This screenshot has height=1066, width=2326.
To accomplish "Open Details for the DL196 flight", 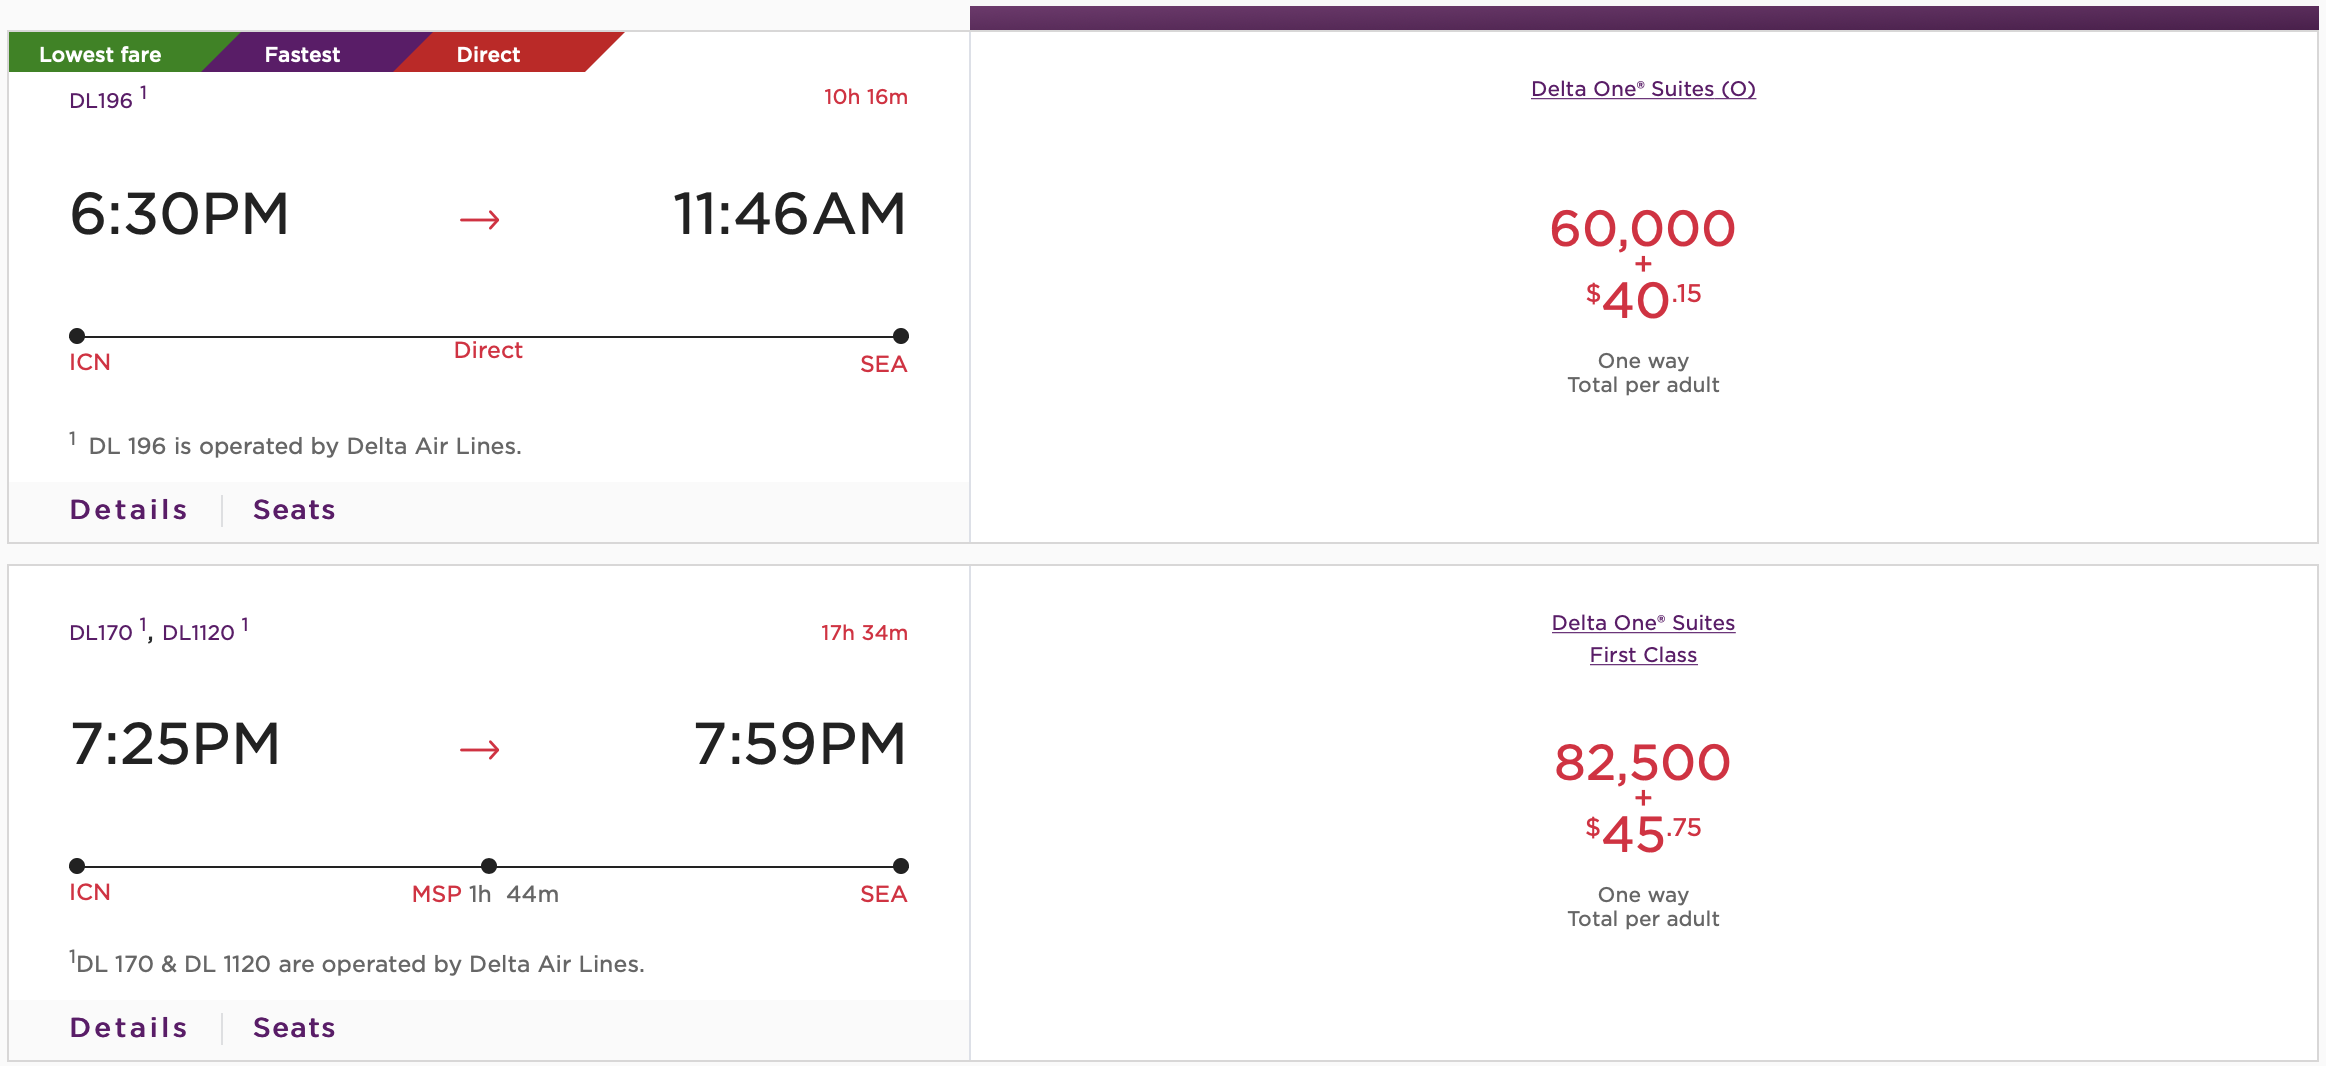I will coord(128,509).
